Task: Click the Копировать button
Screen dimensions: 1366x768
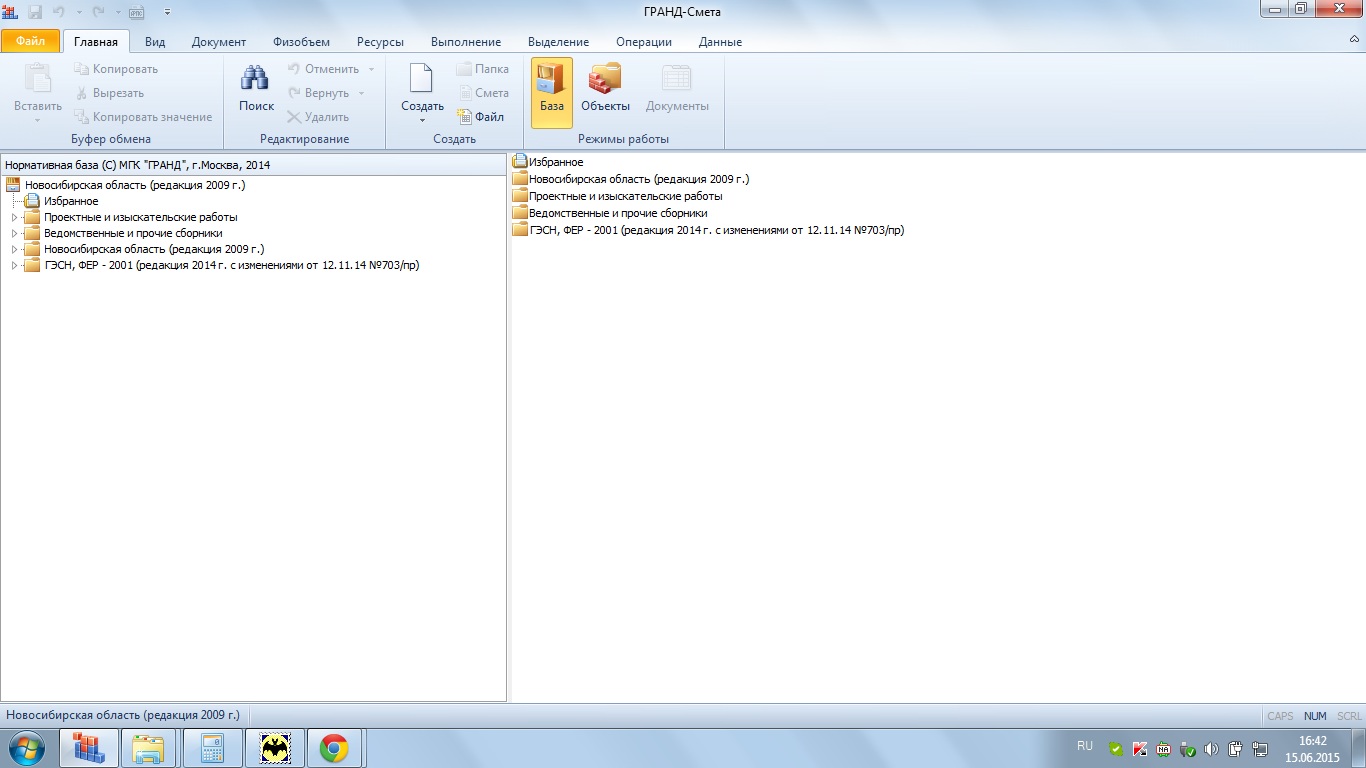Action: click(116, 69)
